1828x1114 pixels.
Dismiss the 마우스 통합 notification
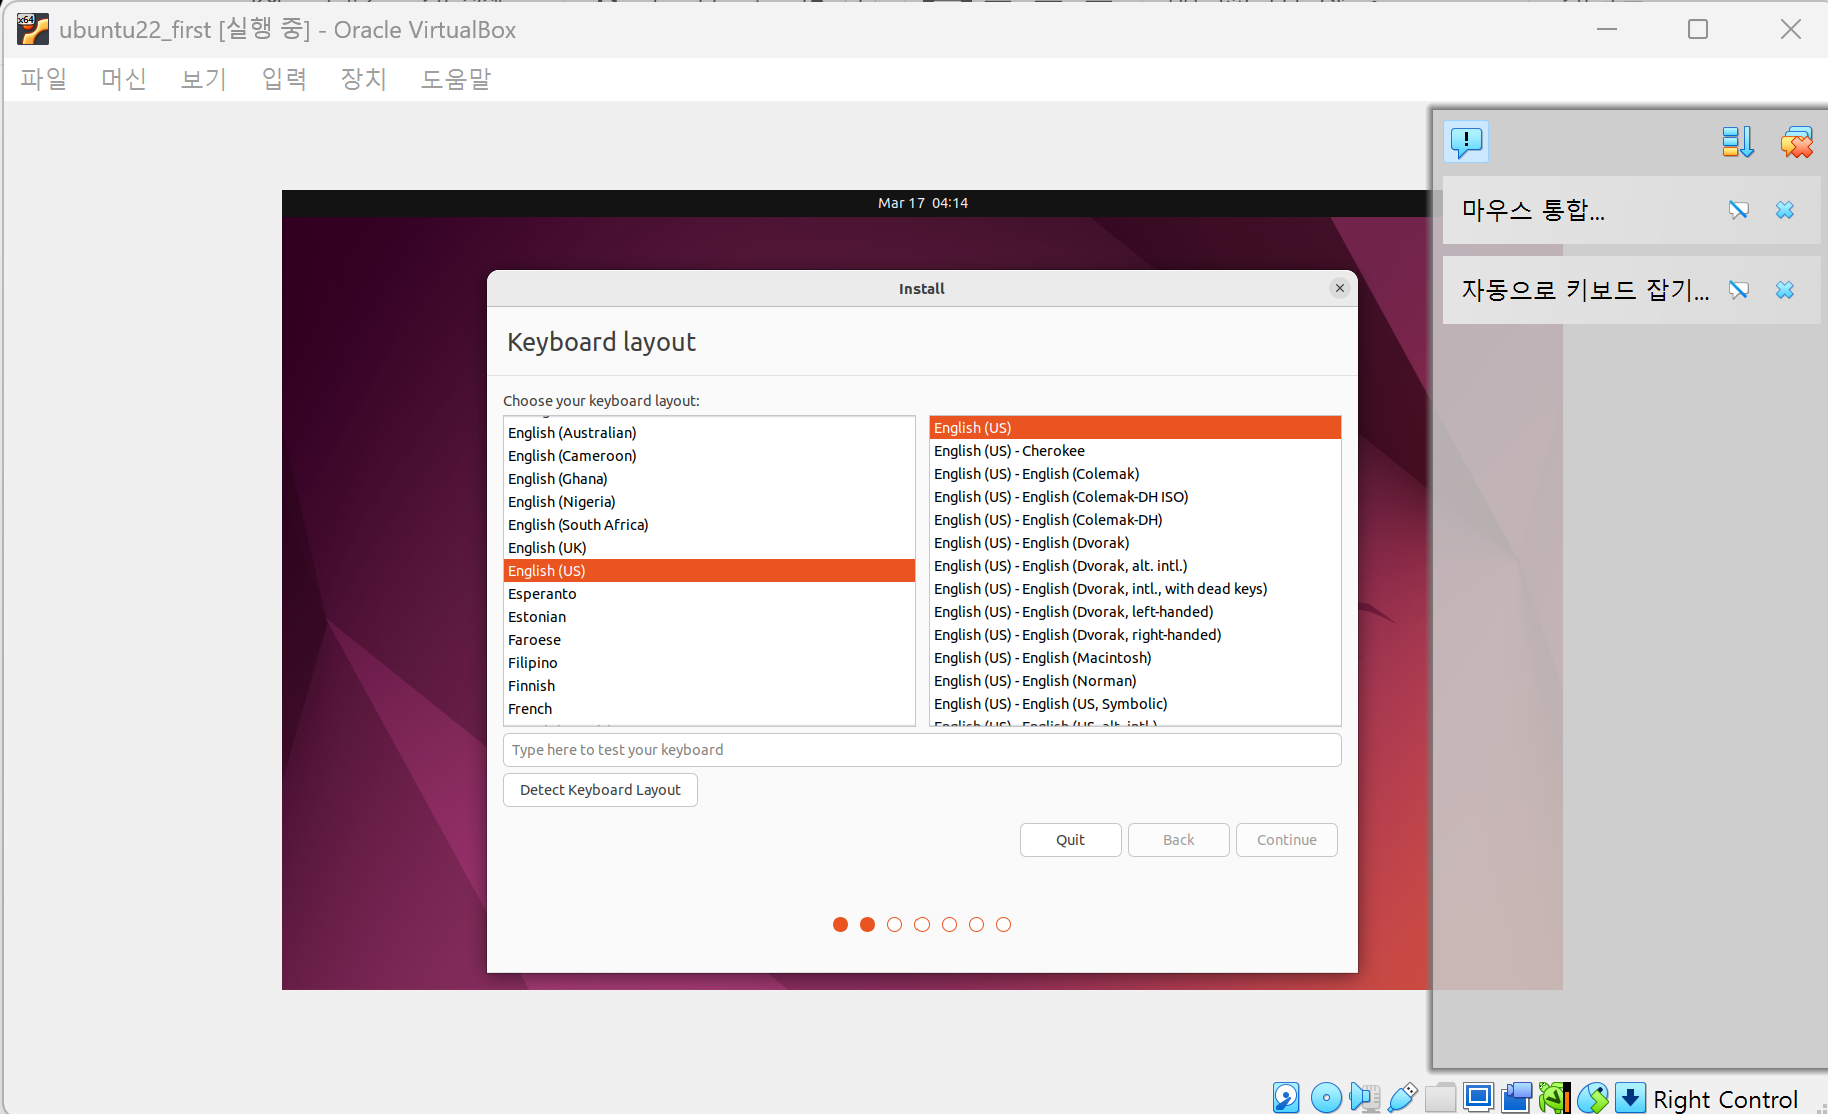click(x=1785, y=210)
